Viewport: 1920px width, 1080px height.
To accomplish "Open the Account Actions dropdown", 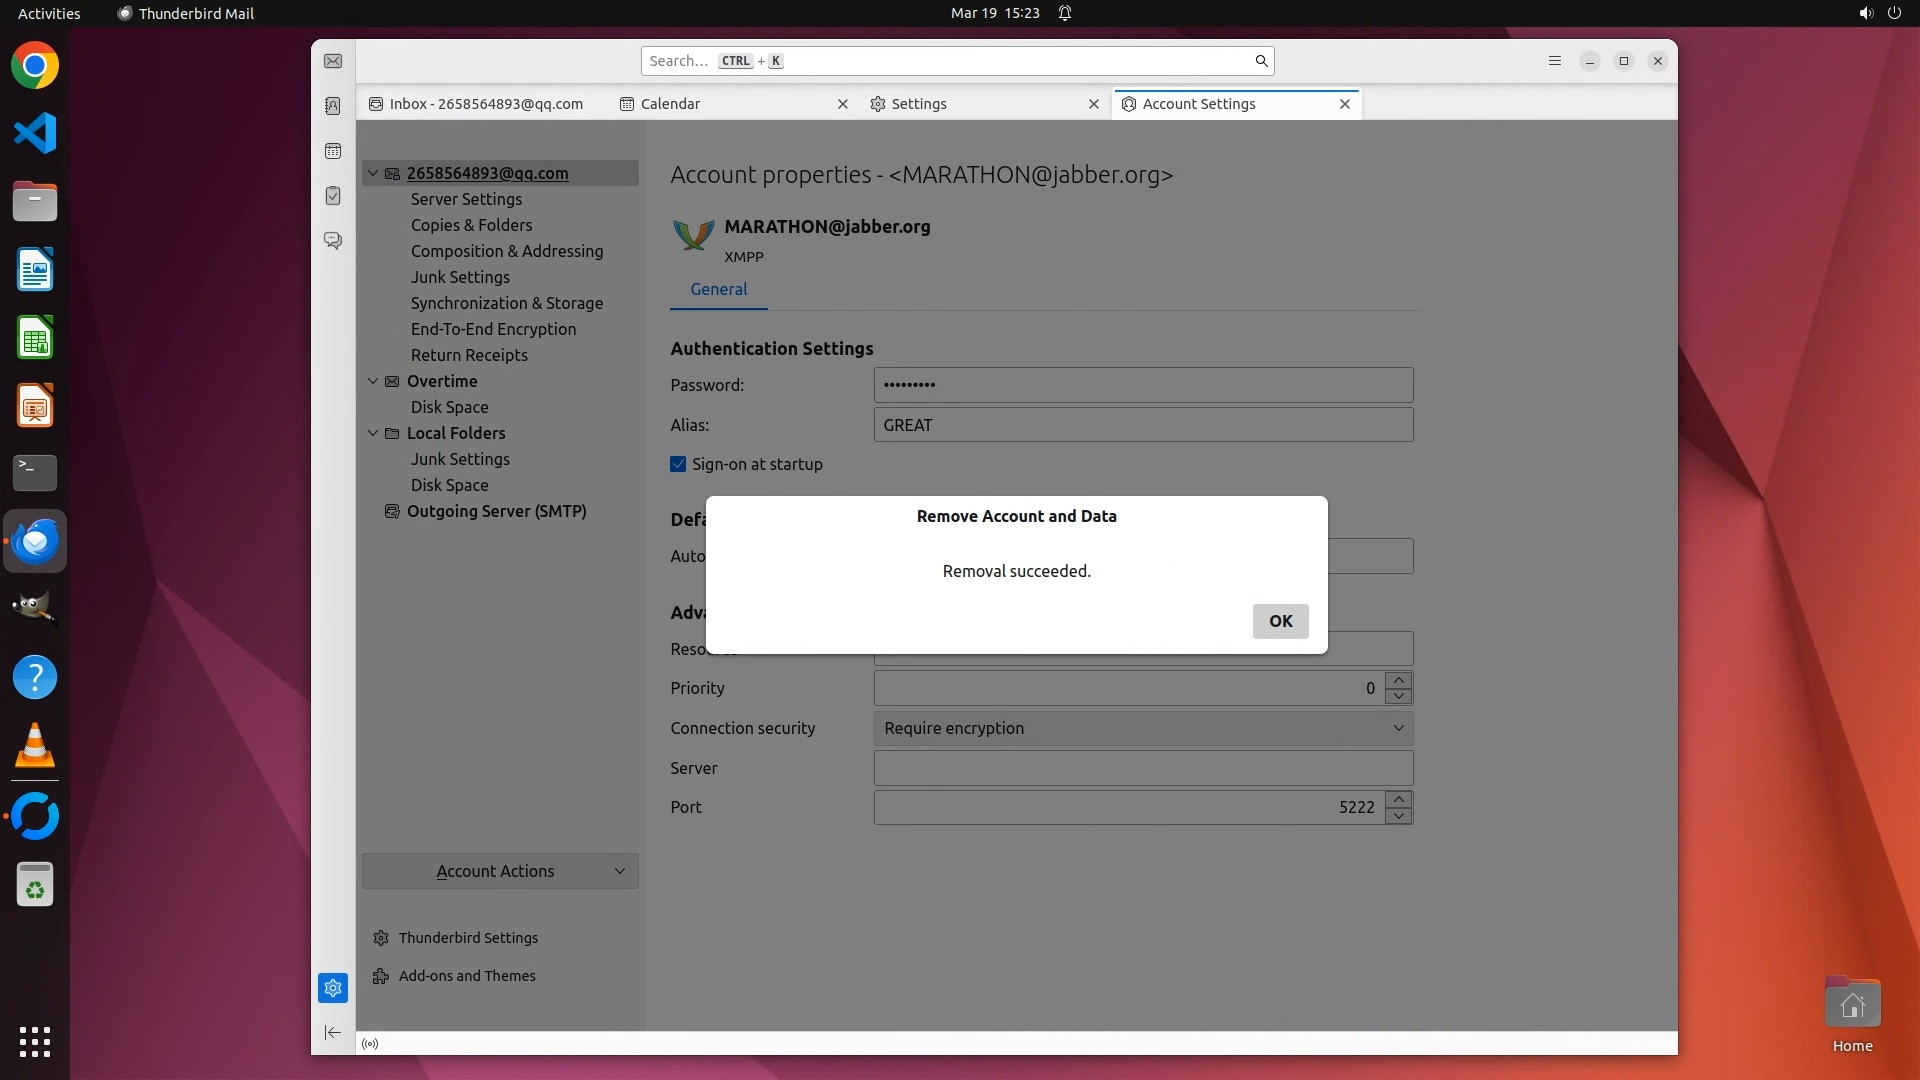I will pos(500,871).
